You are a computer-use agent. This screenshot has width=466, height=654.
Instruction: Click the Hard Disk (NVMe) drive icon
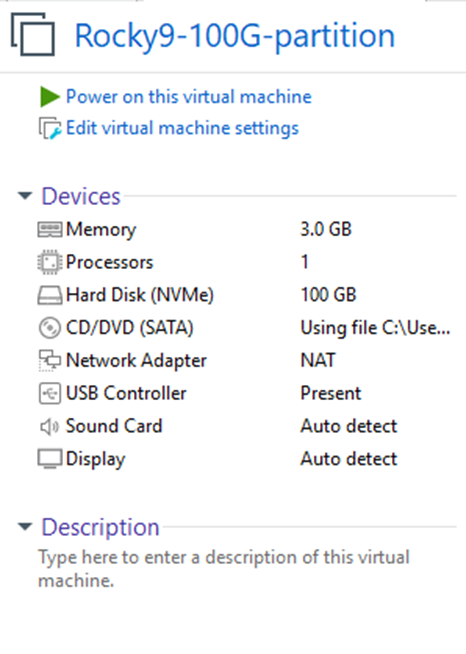click(x=50, y=295)
